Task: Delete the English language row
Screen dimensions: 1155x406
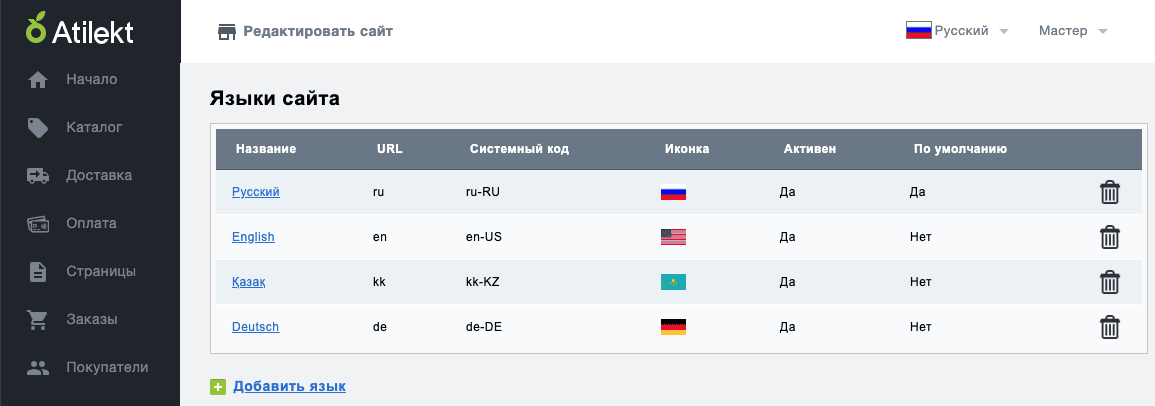Action: coord(1109,237)
